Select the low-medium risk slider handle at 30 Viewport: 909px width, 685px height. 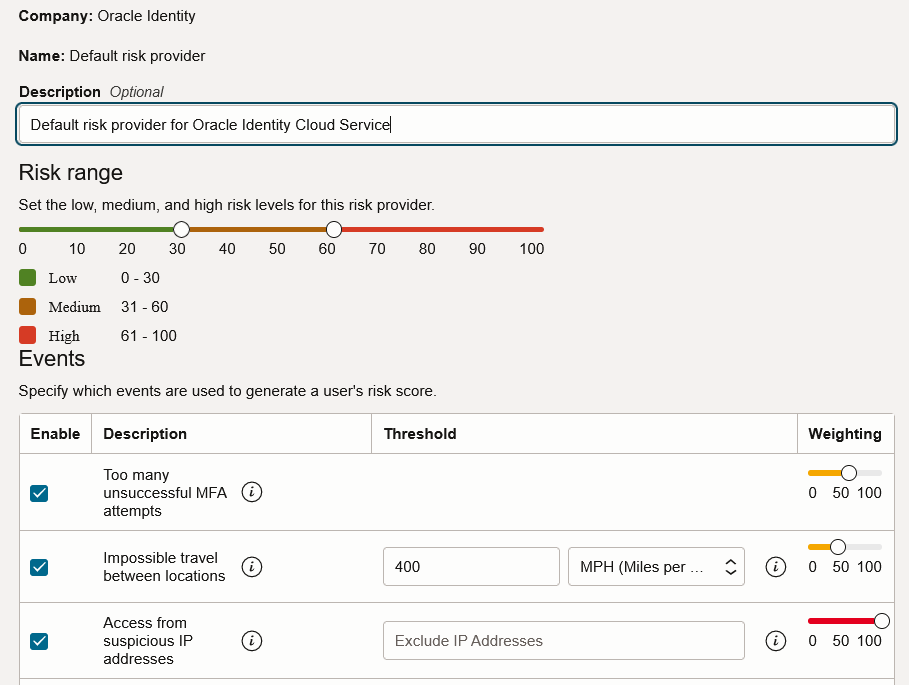pos(180,228)
